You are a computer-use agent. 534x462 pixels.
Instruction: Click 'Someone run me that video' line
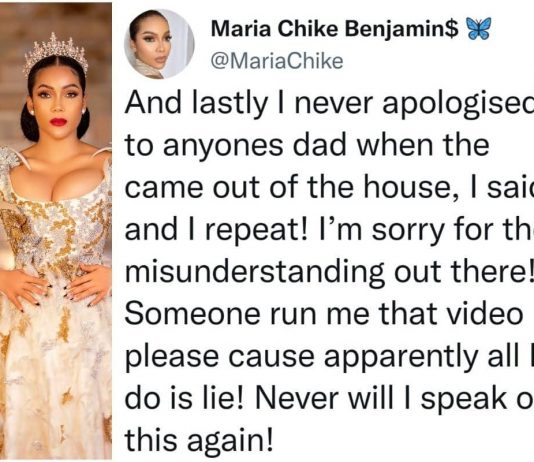click(x=324, y=313)
